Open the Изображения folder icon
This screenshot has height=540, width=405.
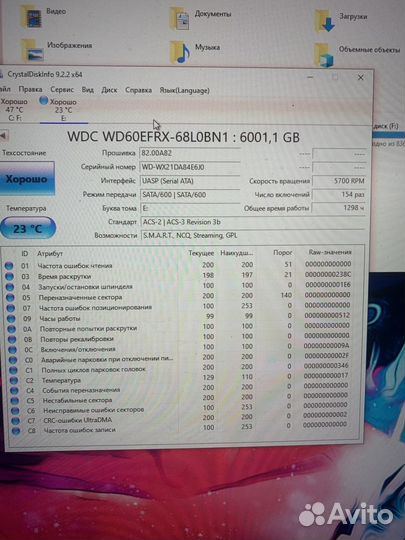33,50
